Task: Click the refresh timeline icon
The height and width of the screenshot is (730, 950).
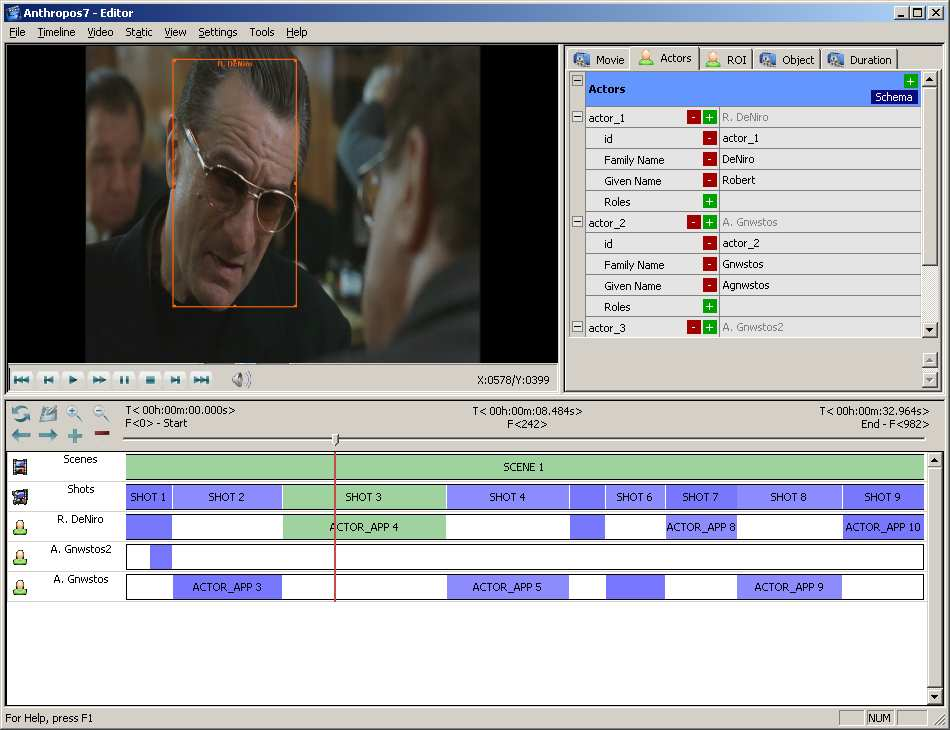Action: 21,414
